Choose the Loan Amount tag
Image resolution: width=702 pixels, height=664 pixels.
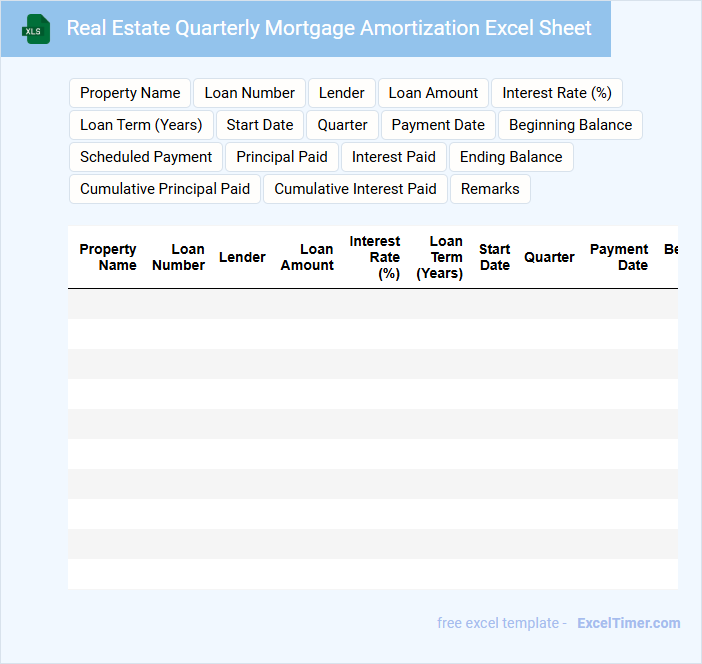pyautogui.click(x=433, y=93)
